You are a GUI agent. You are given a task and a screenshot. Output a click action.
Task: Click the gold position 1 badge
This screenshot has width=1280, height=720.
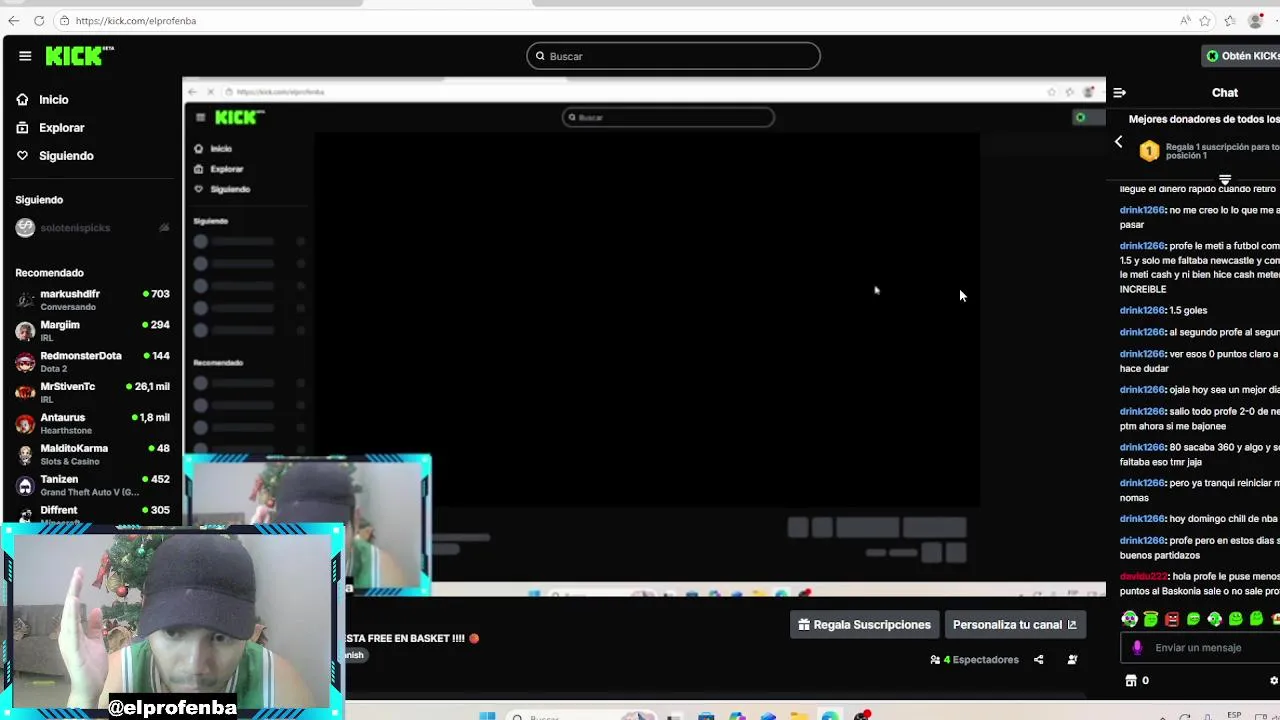point(1149,151)
